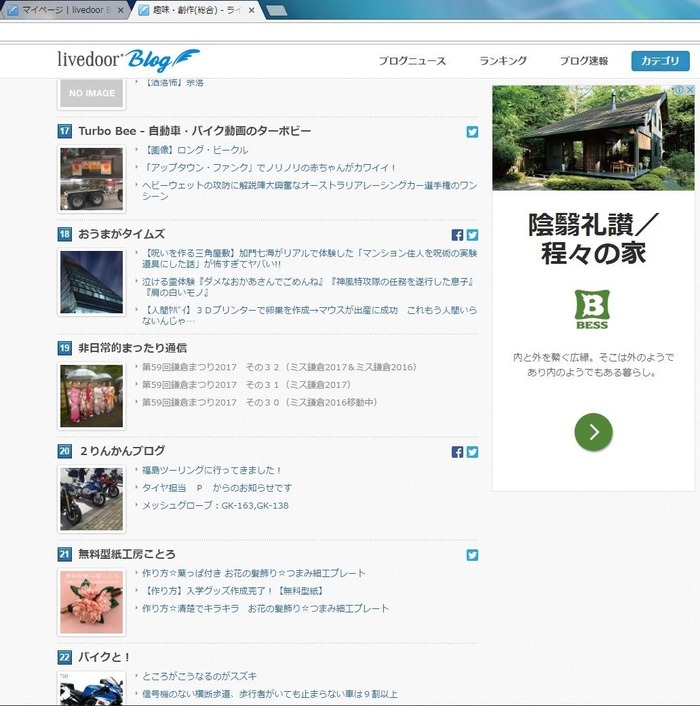Open Twitter link for 無料型紙工房ことろ
Image resolution: width=700 pixels, height=706 pixels.
pos(472,555)
